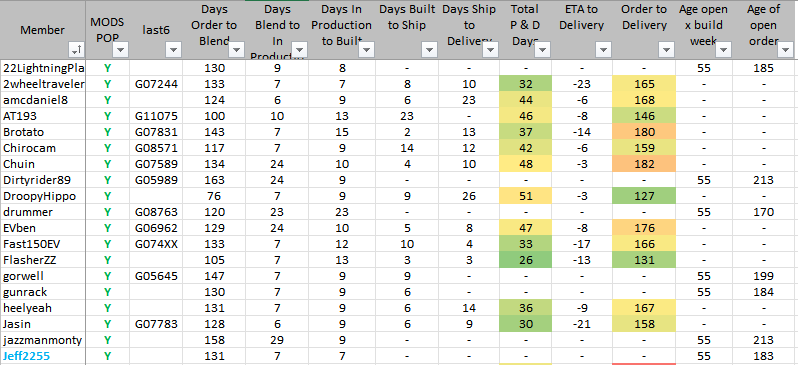Select green cell with value 26
Screen dimensions: 798x365
pos(526,260)
